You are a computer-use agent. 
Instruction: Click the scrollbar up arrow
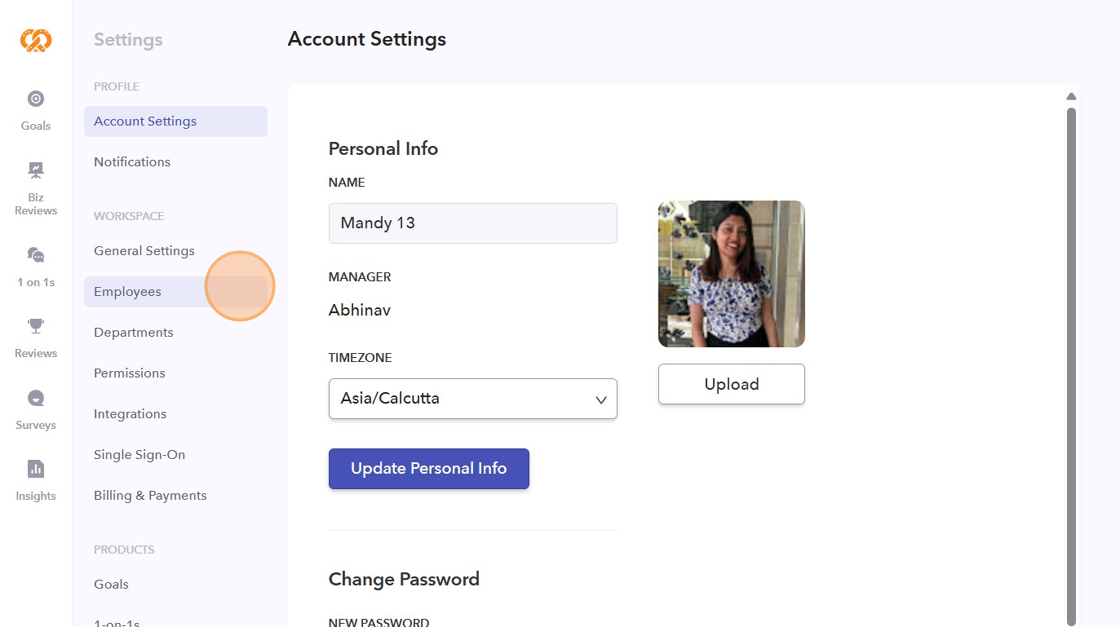(x=1071, y=97)
